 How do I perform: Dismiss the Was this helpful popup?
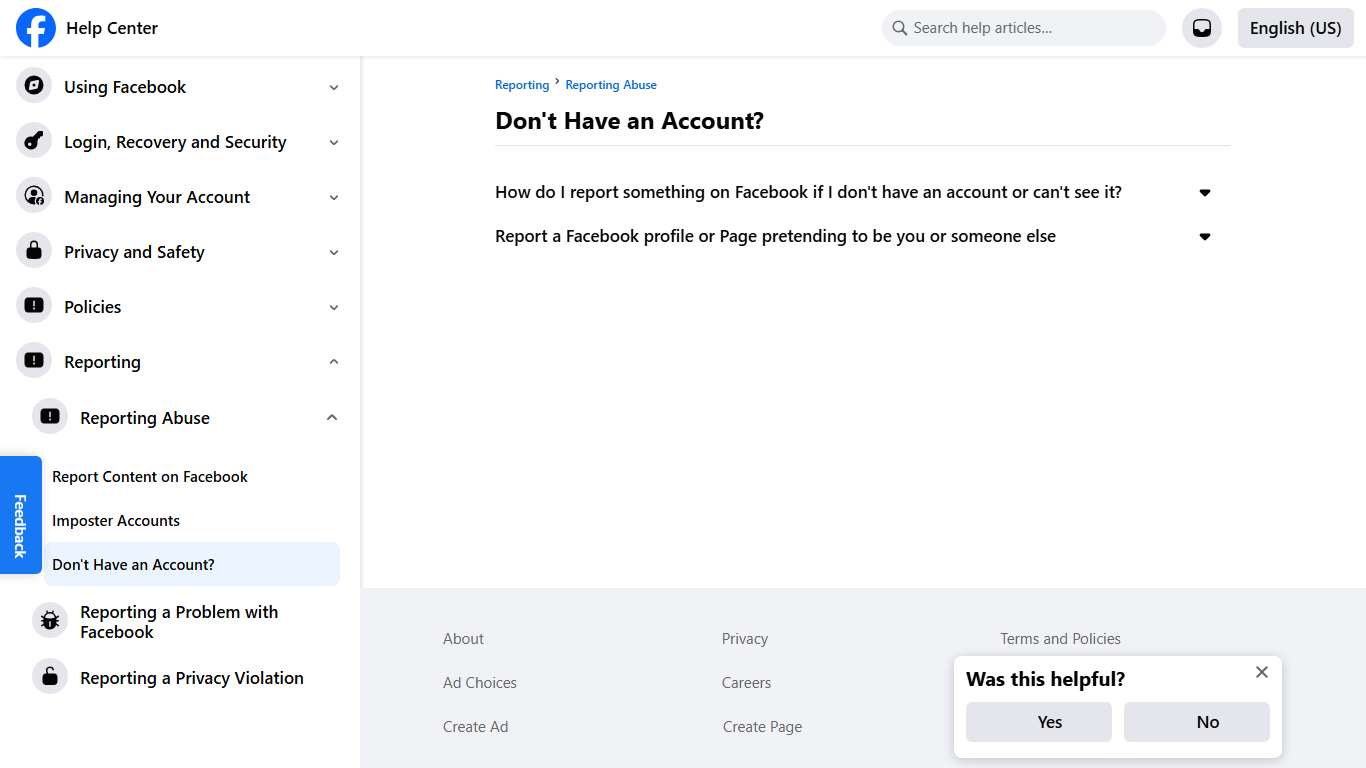pos(1261,672)
